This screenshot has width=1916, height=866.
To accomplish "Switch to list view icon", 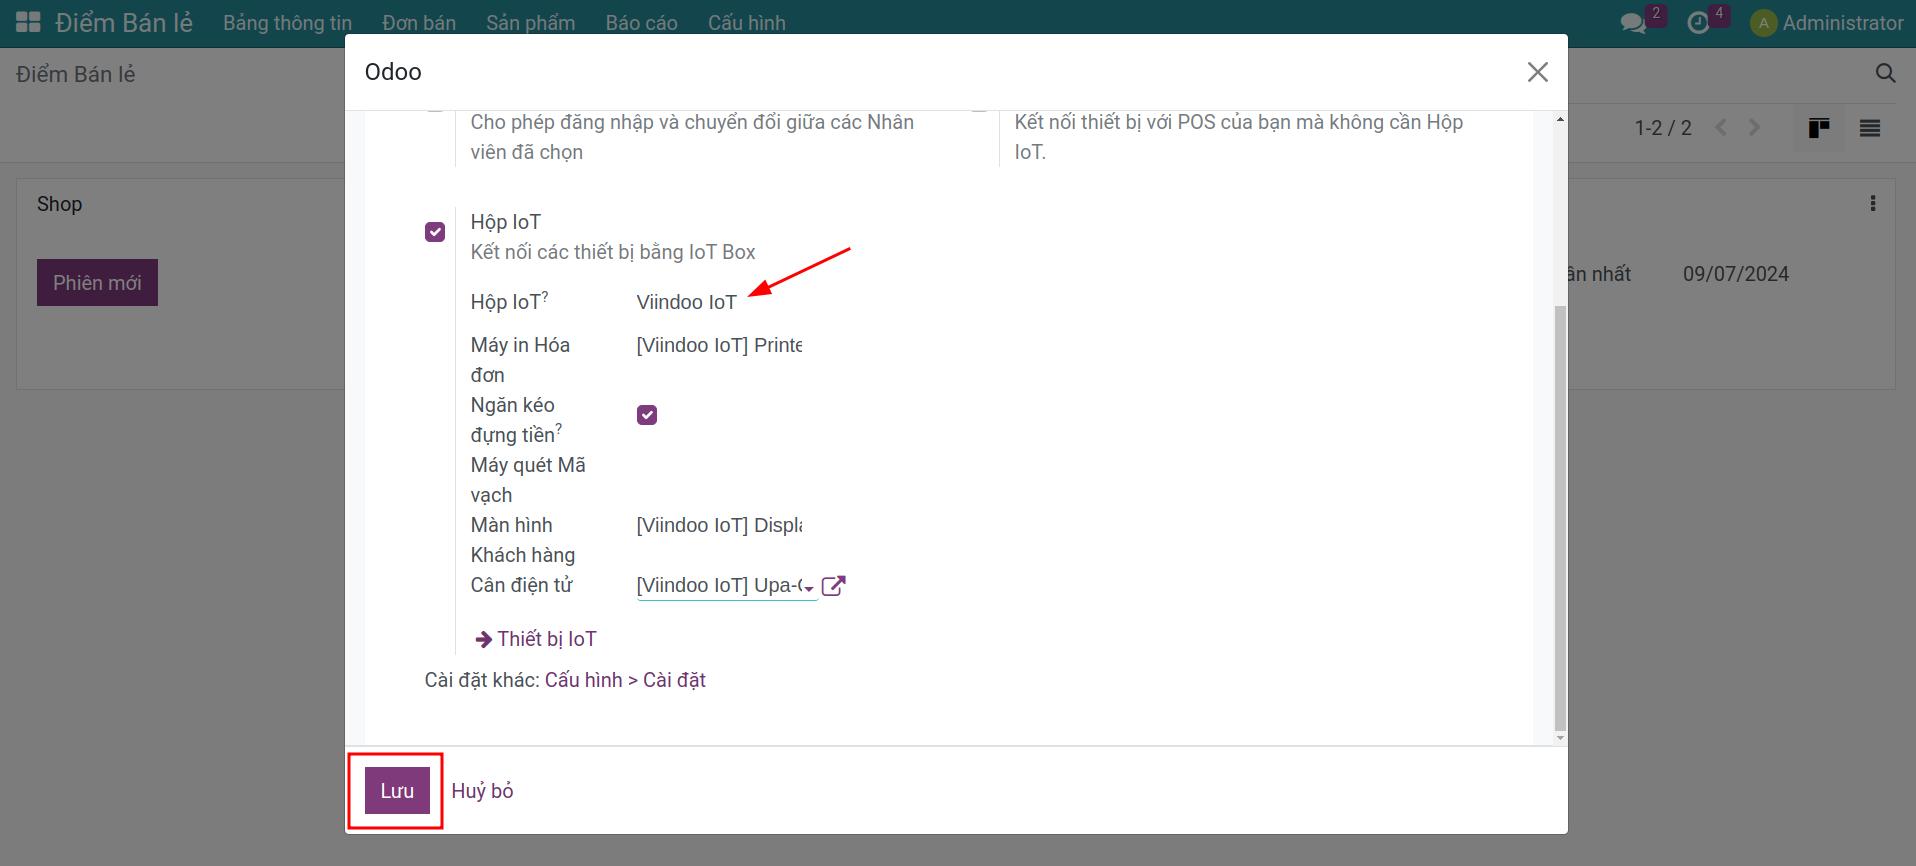I will point(1869,128).
